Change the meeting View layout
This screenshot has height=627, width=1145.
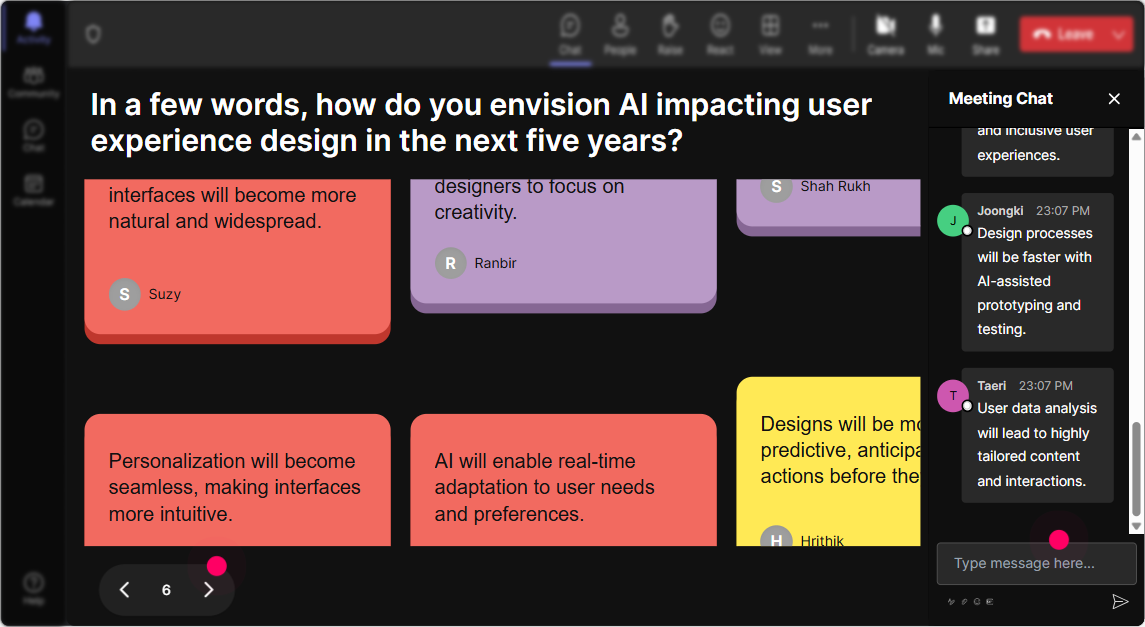pyautogui.click(x=770, y=34)
